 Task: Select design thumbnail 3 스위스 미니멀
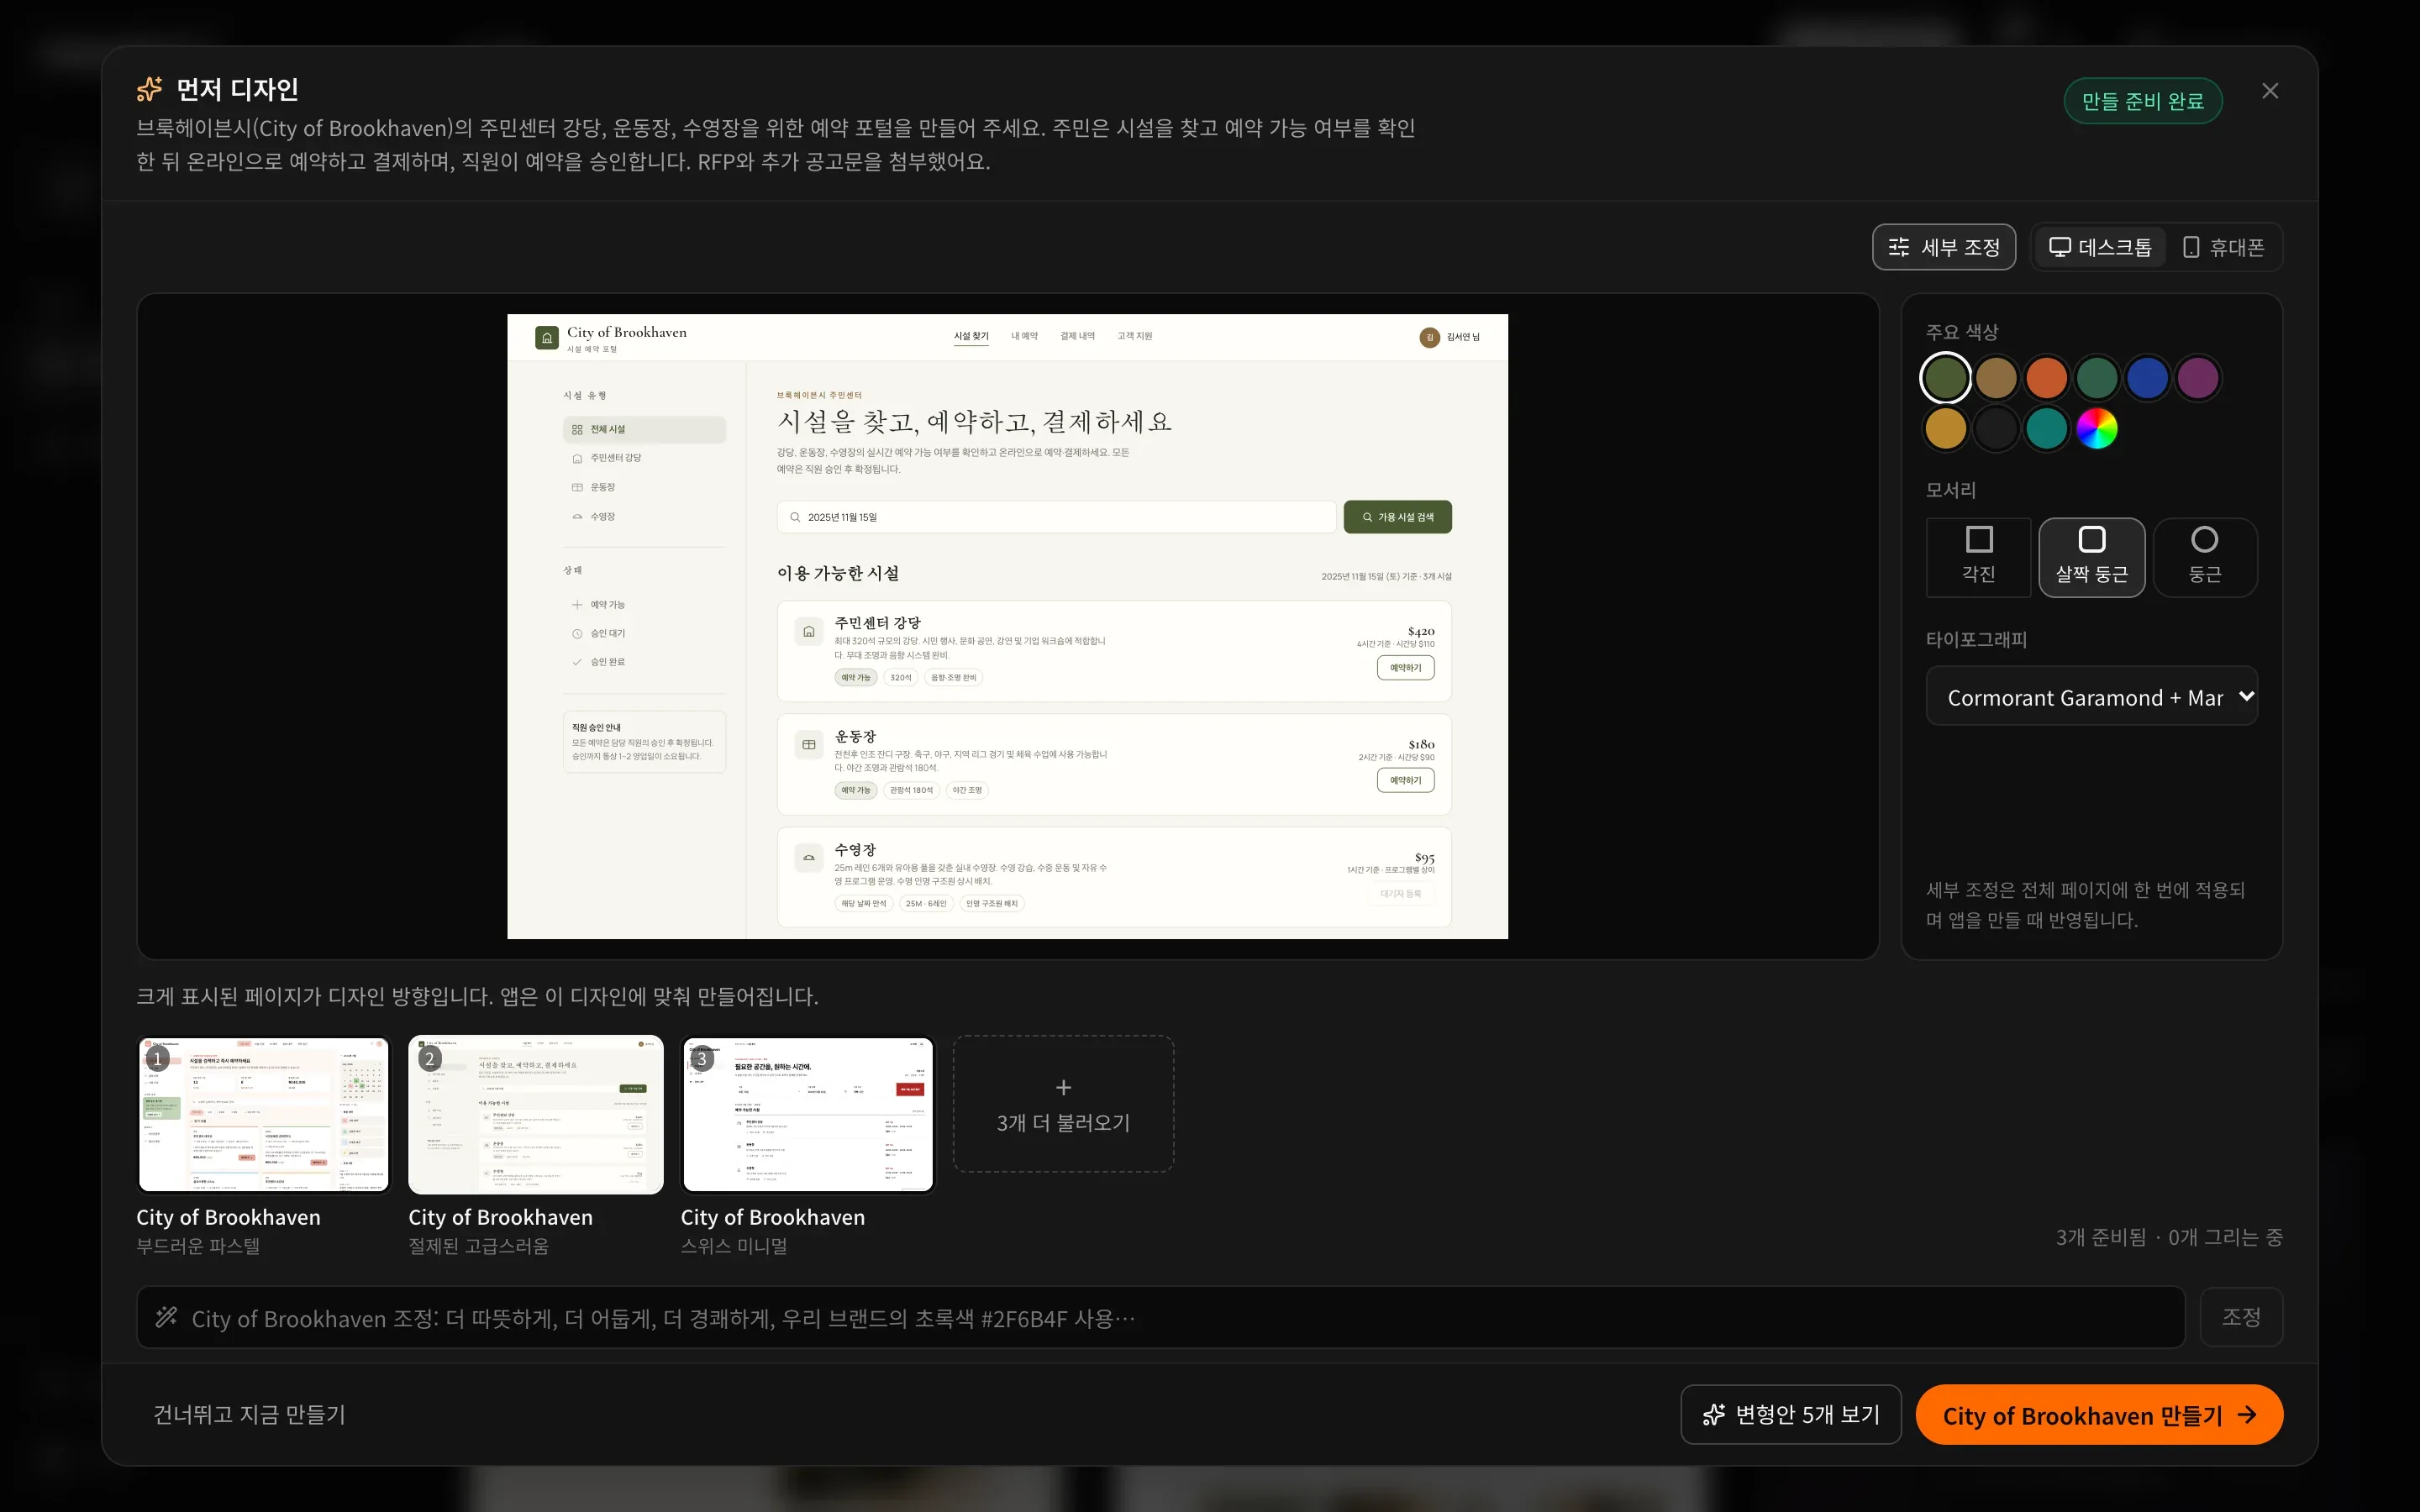[x=808, y=1114]
